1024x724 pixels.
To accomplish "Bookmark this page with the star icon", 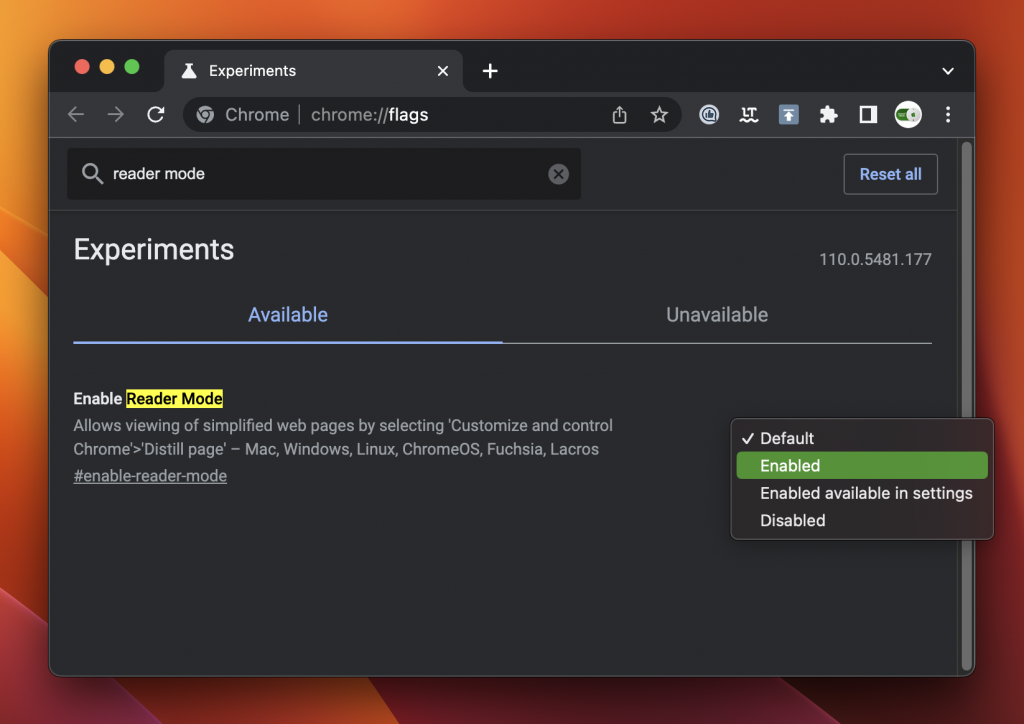I will [x=659, y=115].
